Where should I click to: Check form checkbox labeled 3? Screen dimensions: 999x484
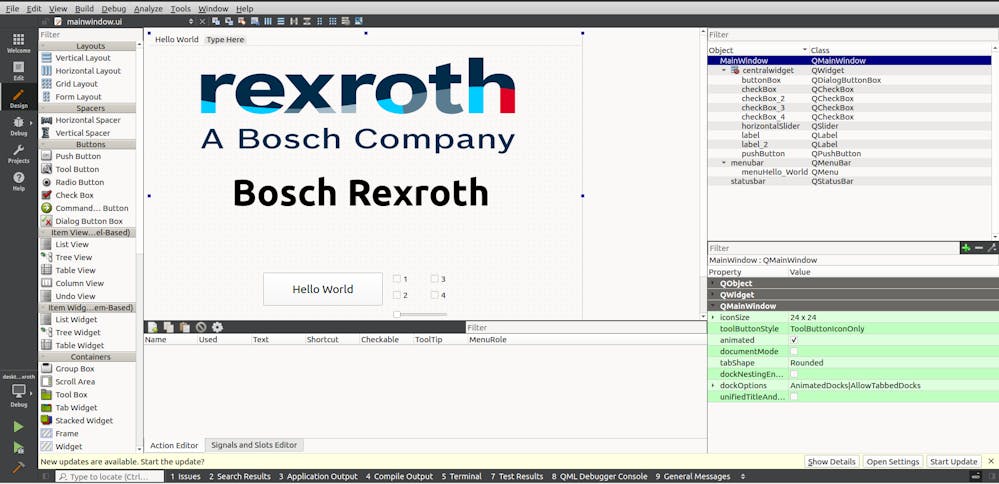(435, 279)
